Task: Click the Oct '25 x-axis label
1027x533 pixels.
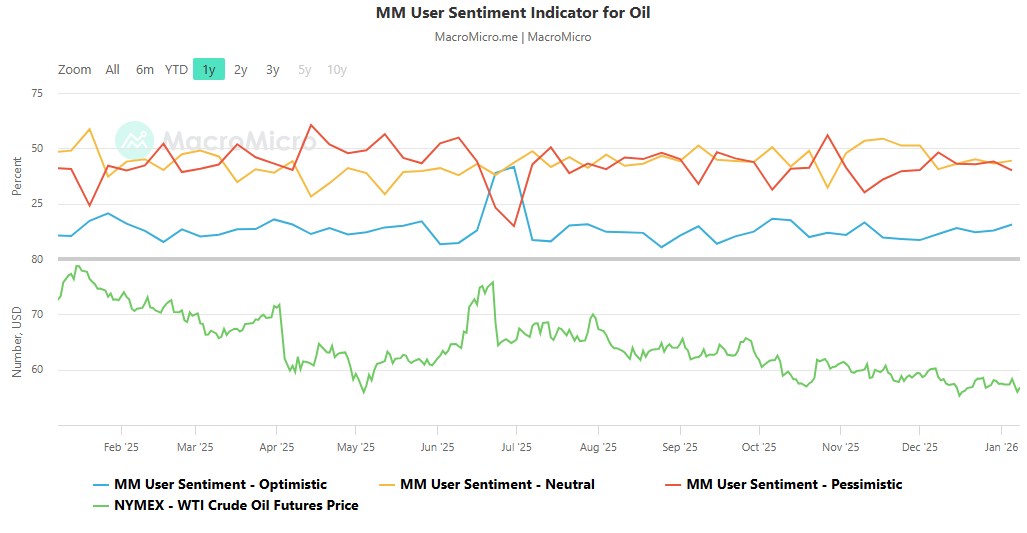Action: click(759, 447)
